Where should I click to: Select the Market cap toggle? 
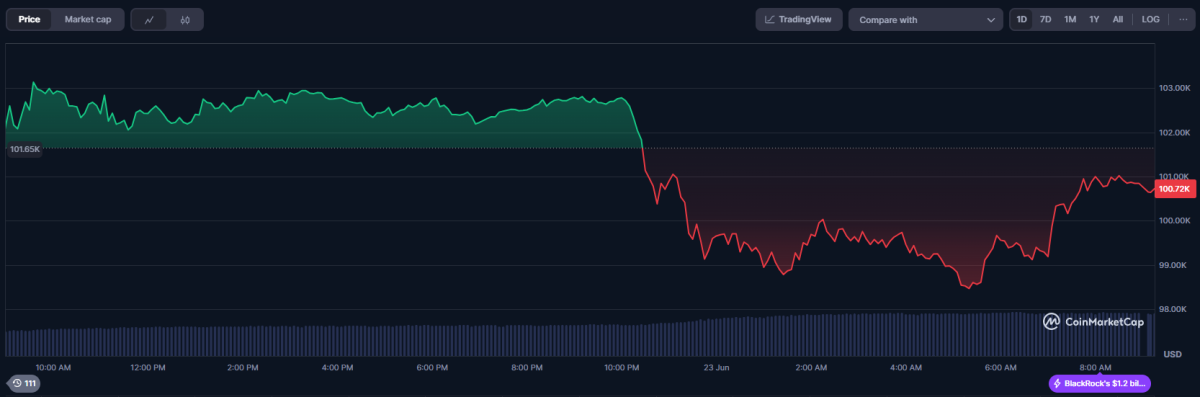[88, 19]
